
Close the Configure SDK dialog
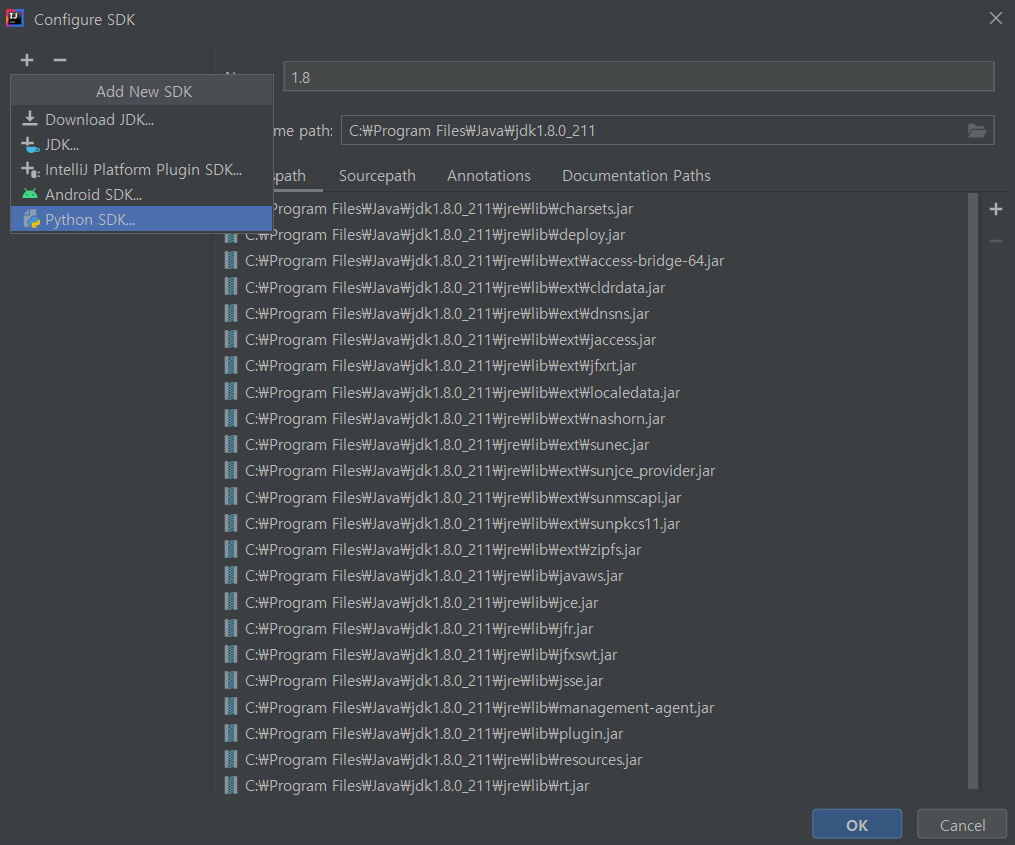pos(996,19)
